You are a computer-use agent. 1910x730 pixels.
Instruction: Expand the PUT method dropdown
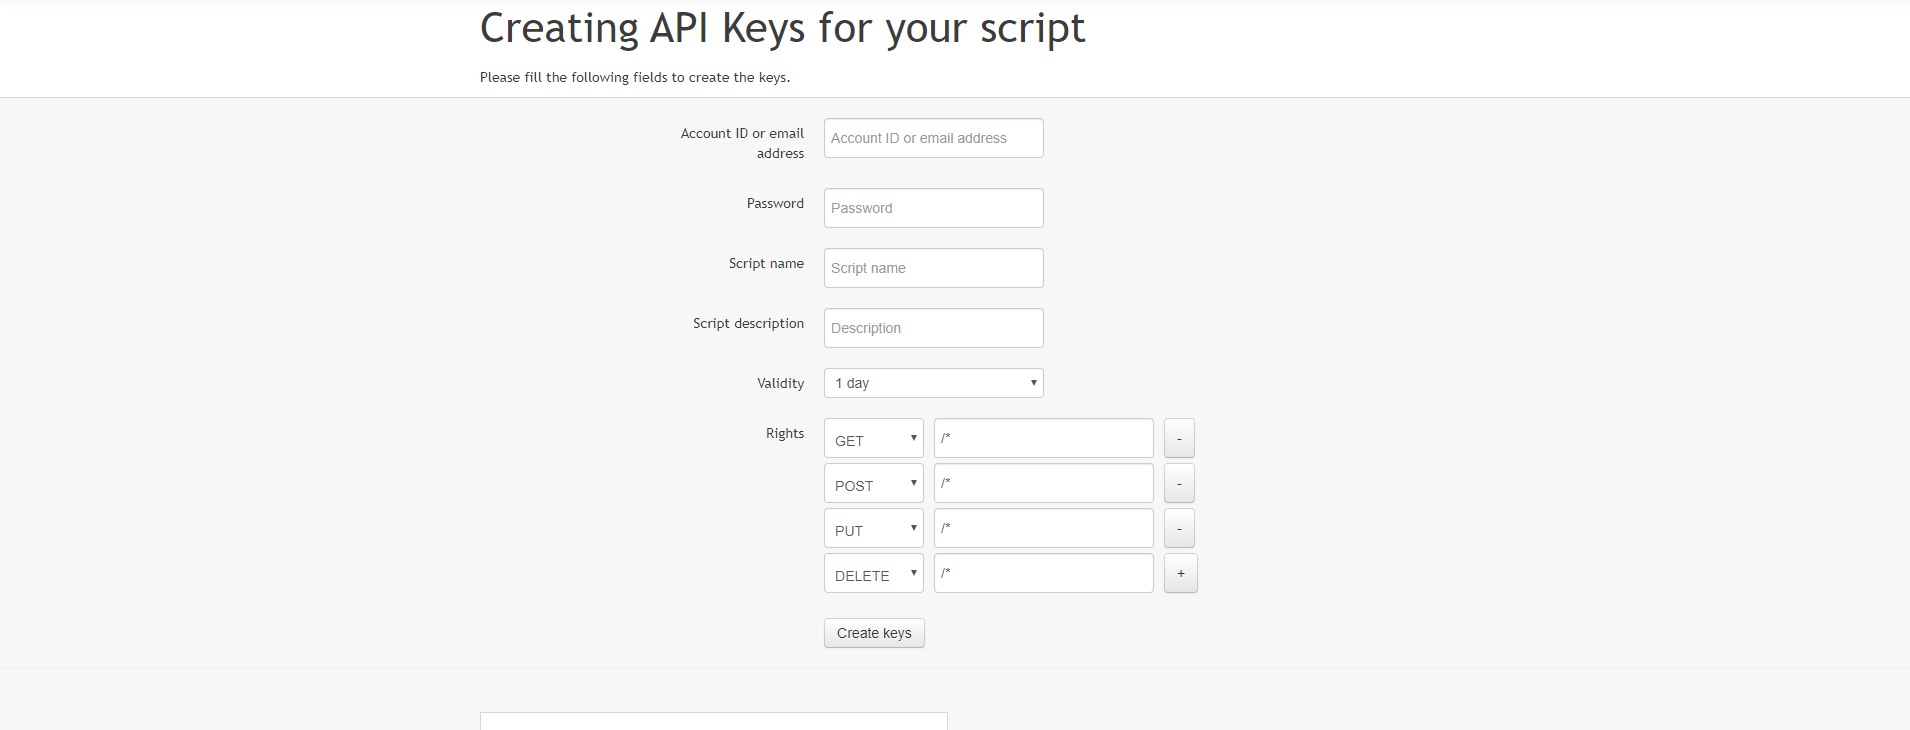click(x=873, y=529)
